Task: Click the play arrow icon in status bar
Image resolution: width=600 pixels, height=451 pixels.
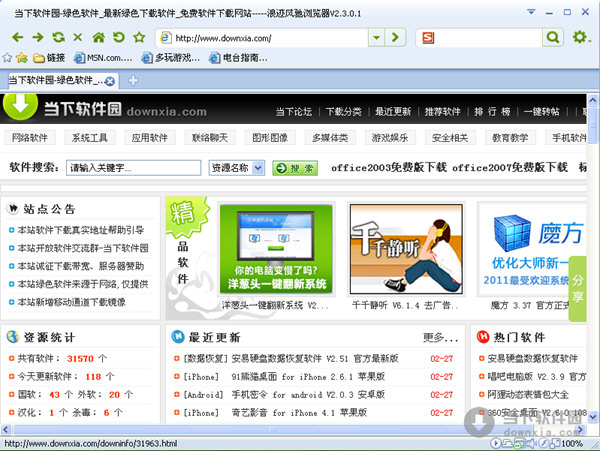Action: [x=496, y=443]
